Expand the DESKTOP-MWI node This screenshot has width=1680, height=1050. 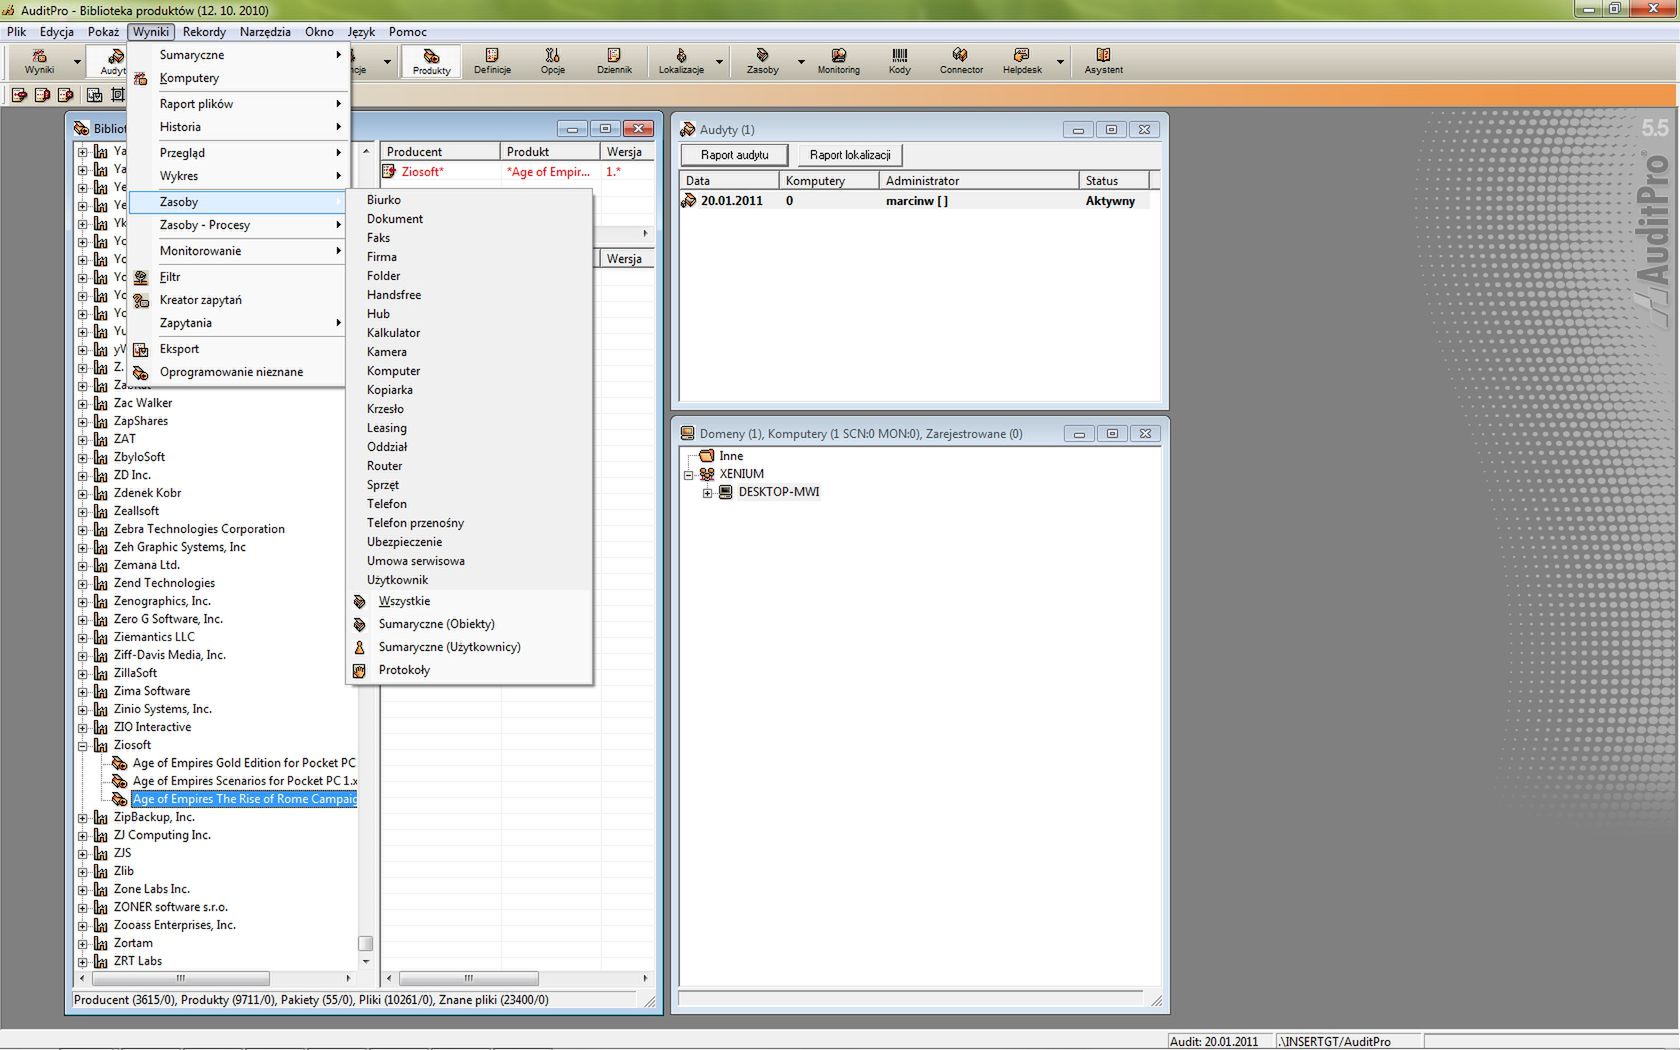click(x=707, y=492)
